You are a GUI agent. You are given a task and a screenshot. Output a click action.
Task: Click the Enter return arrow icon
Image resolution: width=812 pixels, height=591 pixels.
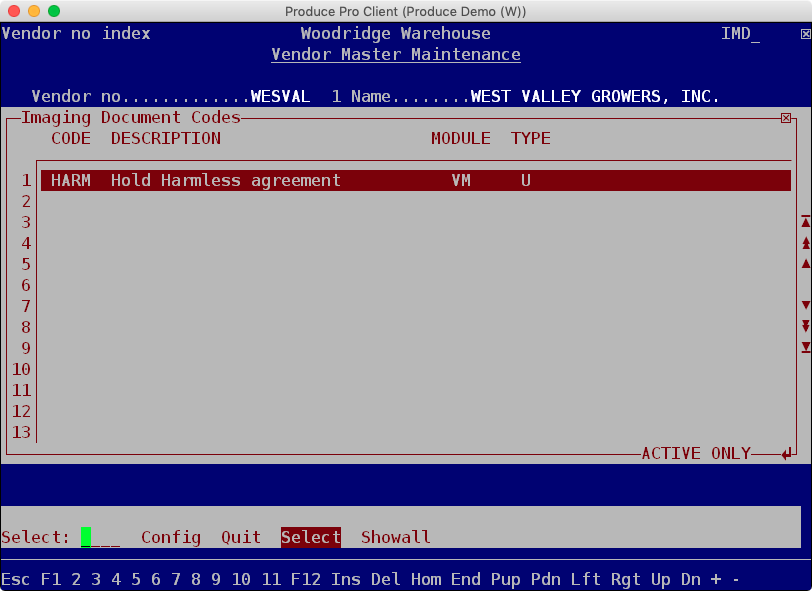point(761,454)
